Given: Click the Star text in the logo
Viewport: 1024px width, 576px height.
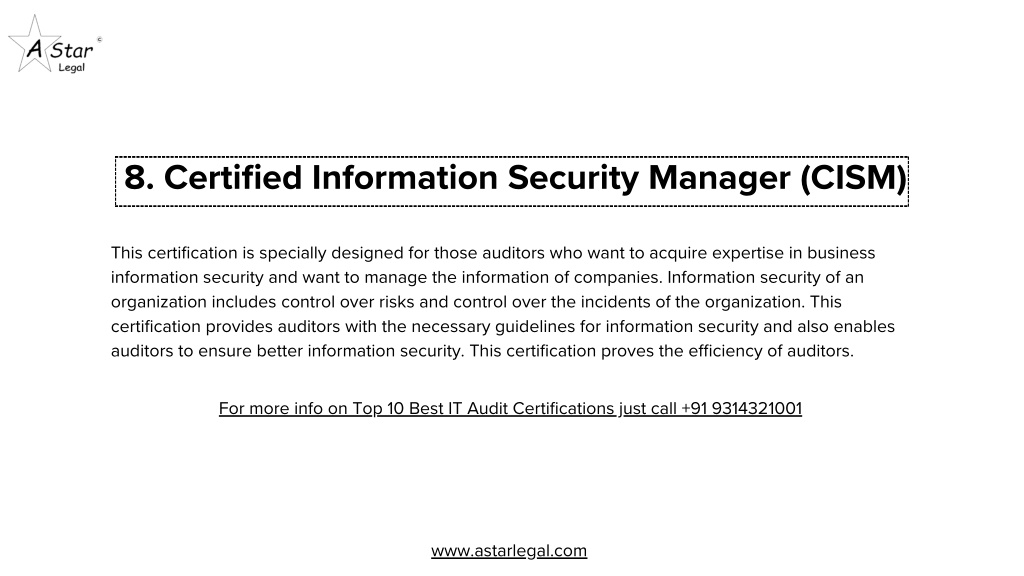Looking at the screenshot, I should (72, 50).
